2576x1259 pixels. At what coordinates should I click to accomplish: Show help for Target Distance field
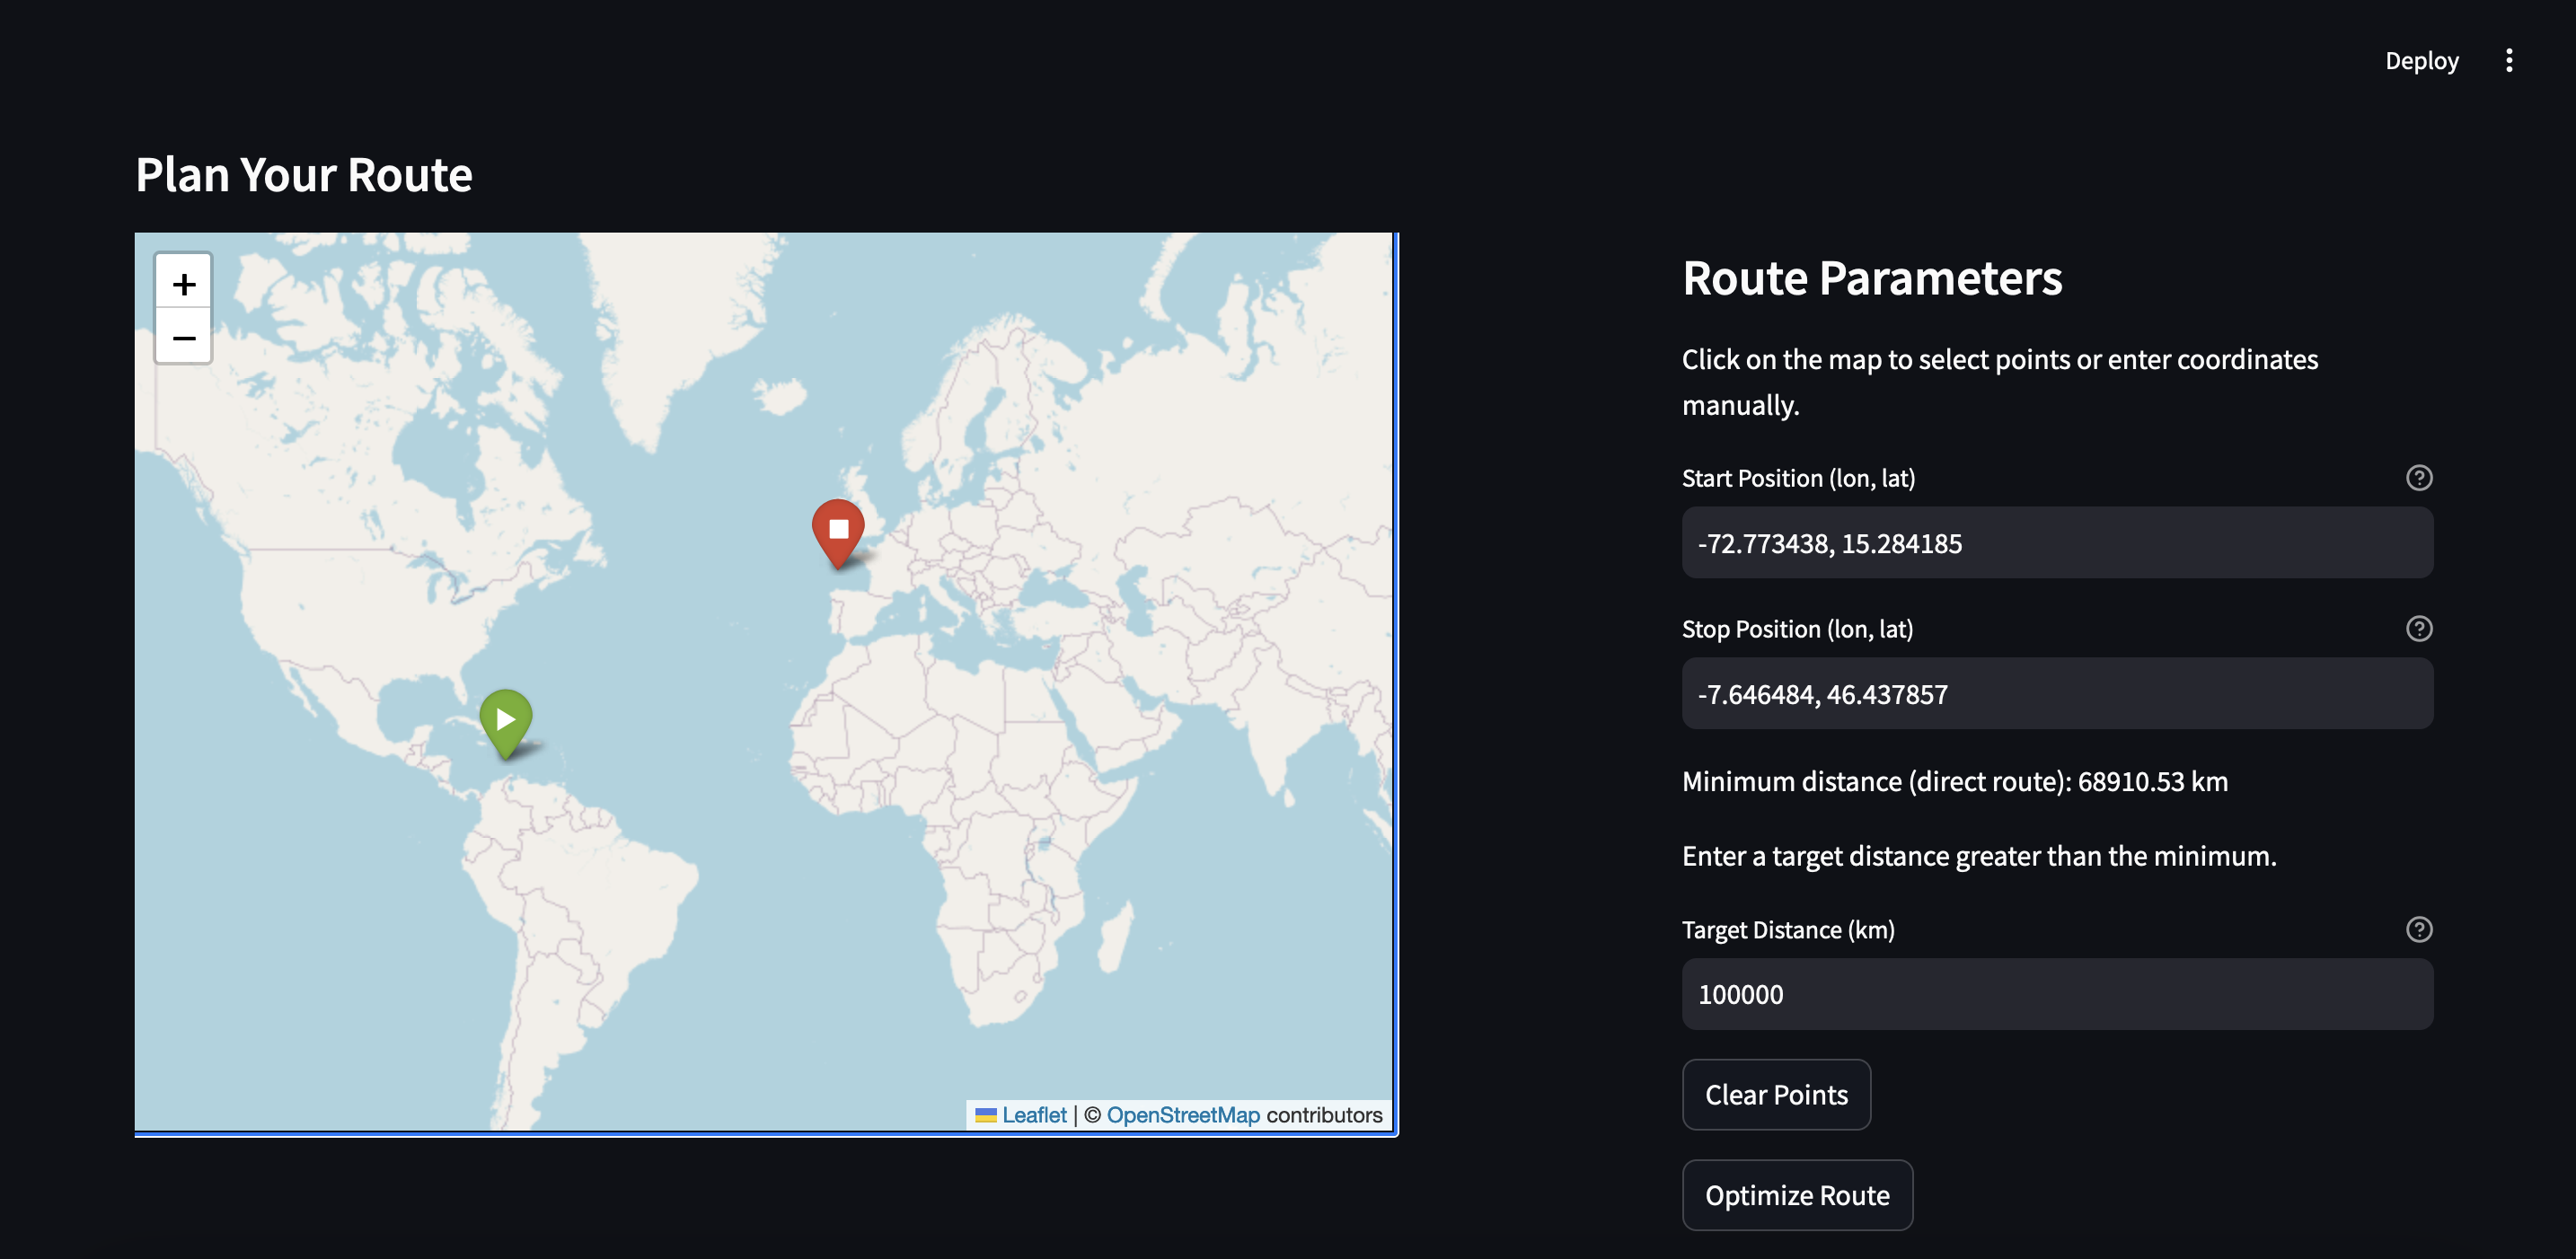[2418, 930]
